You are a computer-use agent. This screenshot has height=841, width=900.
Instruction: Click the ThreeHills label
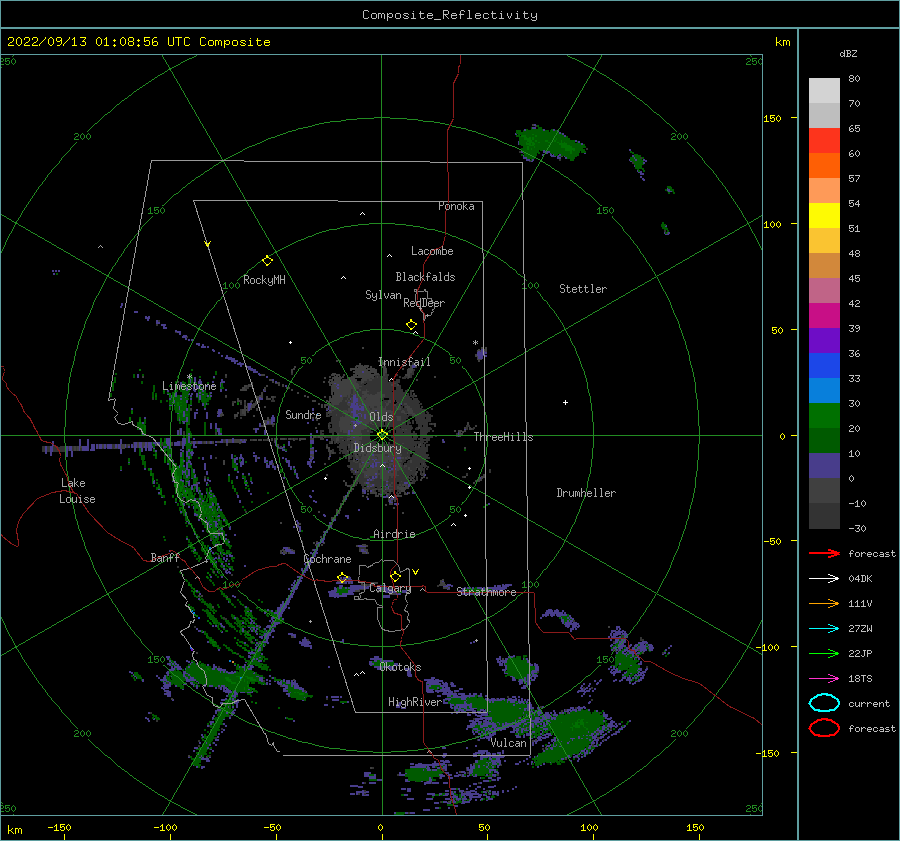point(503,437)
